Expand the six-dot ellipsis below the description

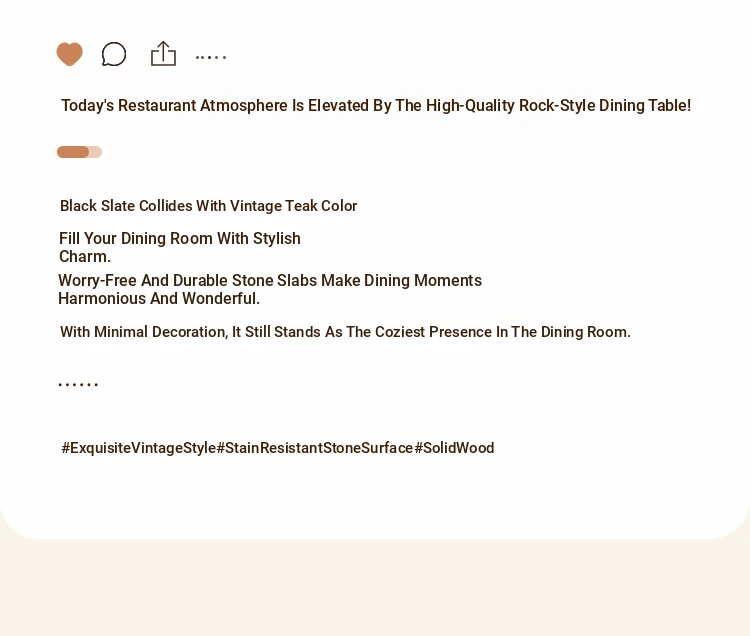click(78, 384)
